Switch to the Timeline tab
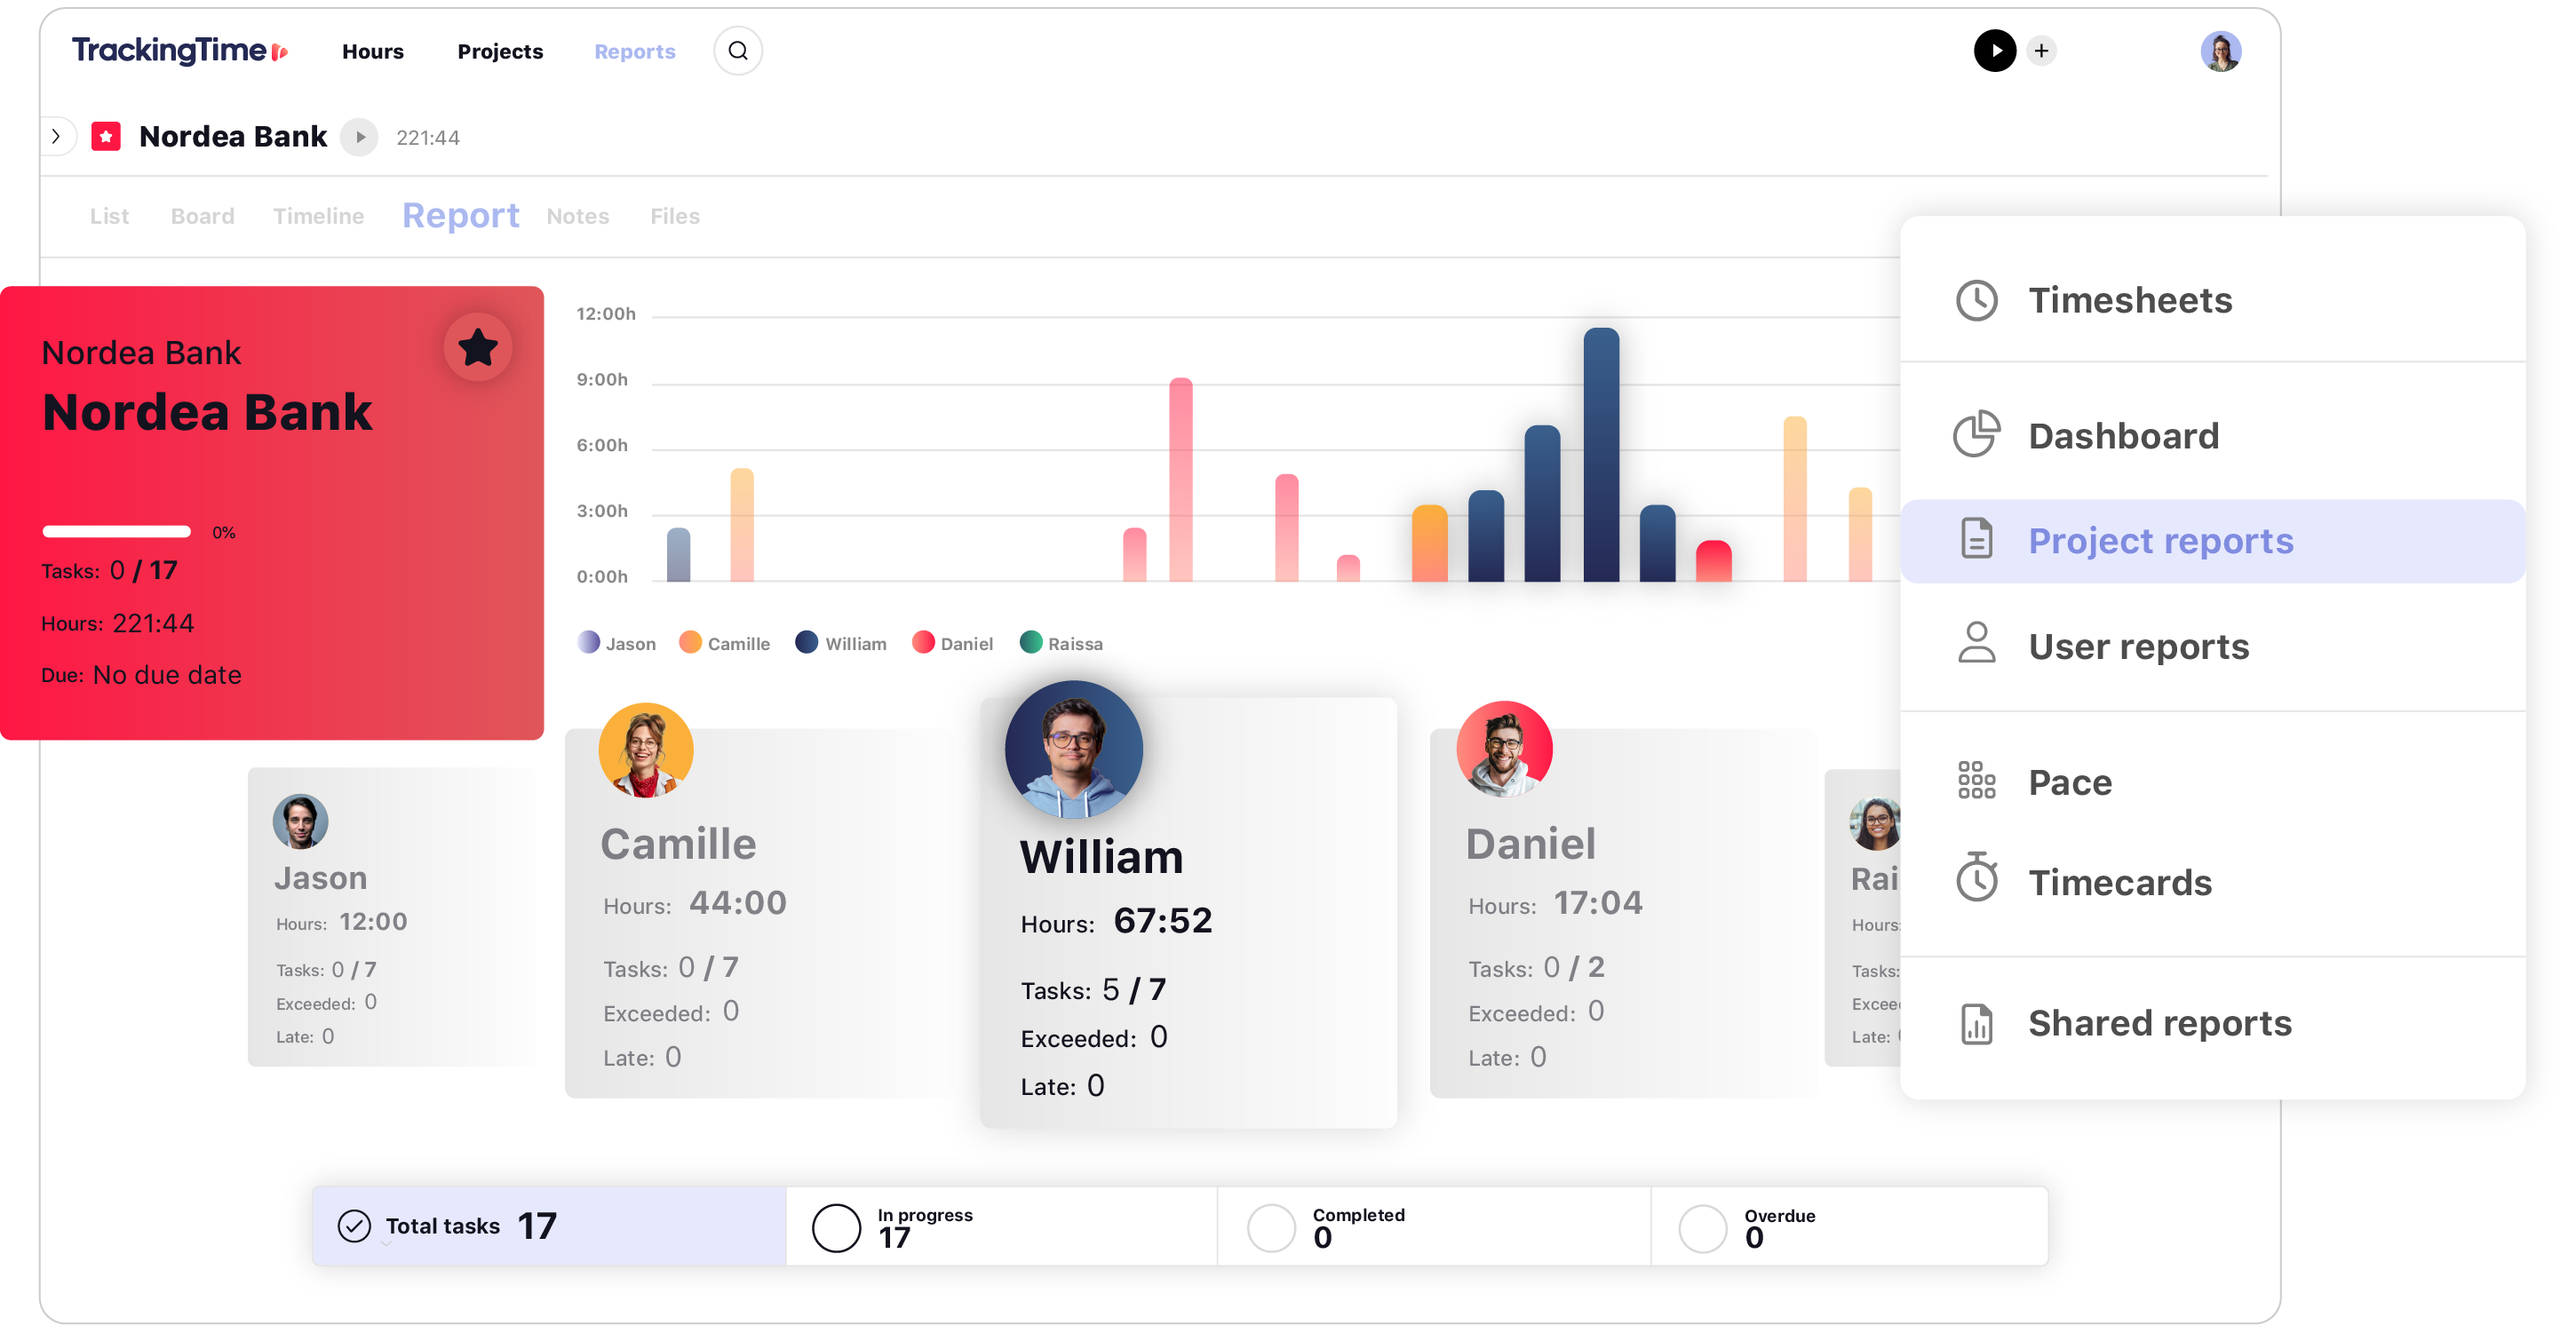 click(x=318, y=216)
